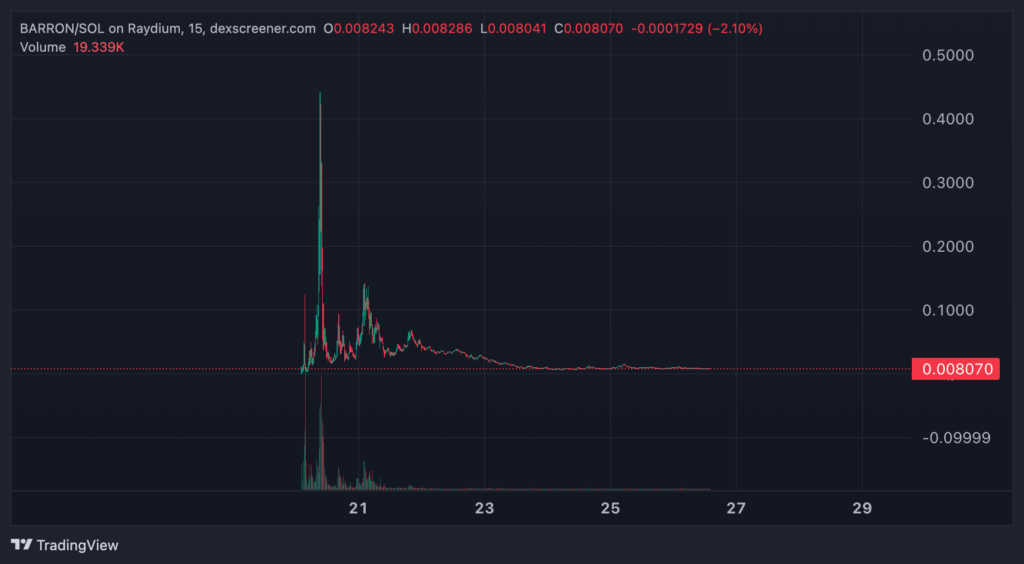This screenshot has height=564, width=1024.
Task: Click the TradingView logo icon
Action: (x=22, y=545)
